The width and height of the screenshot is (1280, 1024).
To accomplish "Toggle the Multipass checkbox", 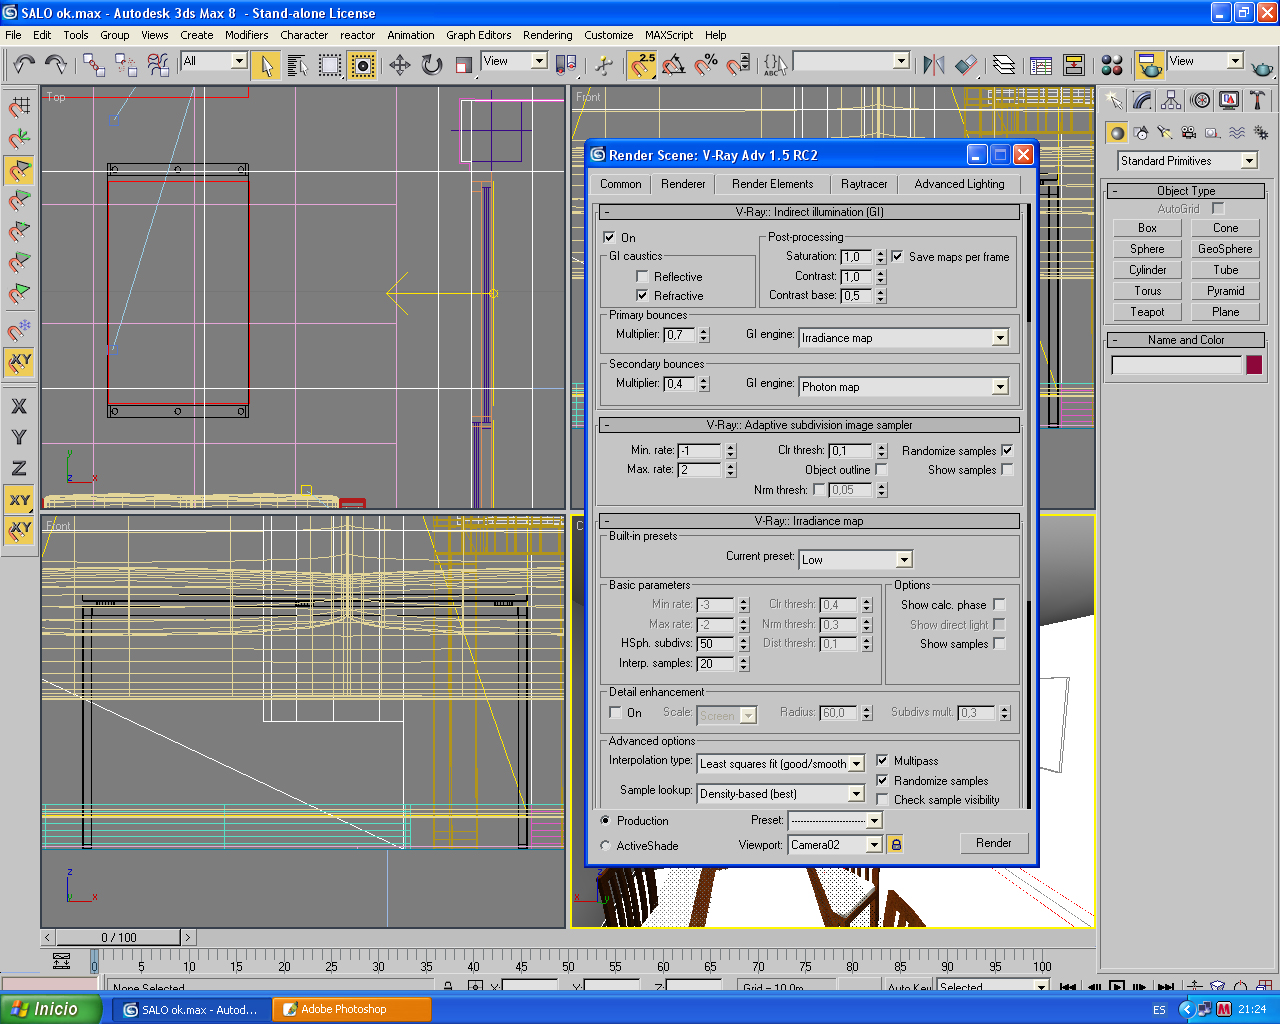I will pos(882,760).
